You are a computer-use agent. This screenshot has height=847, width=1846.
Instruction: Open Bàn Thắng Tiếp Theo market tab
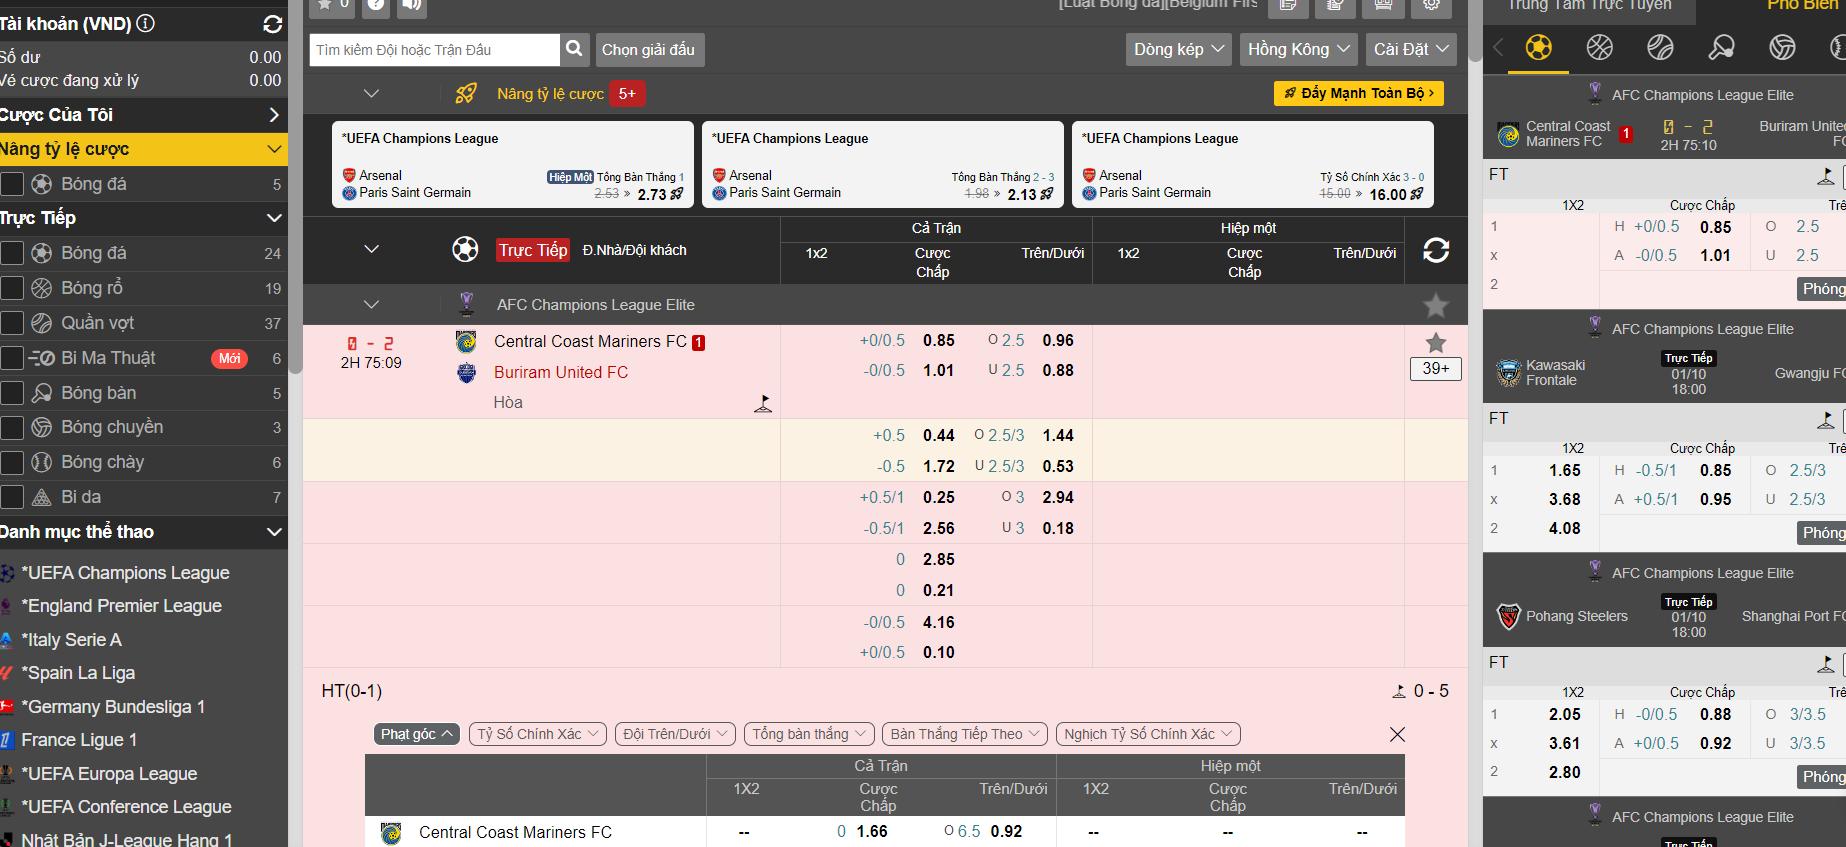[965, 734]
